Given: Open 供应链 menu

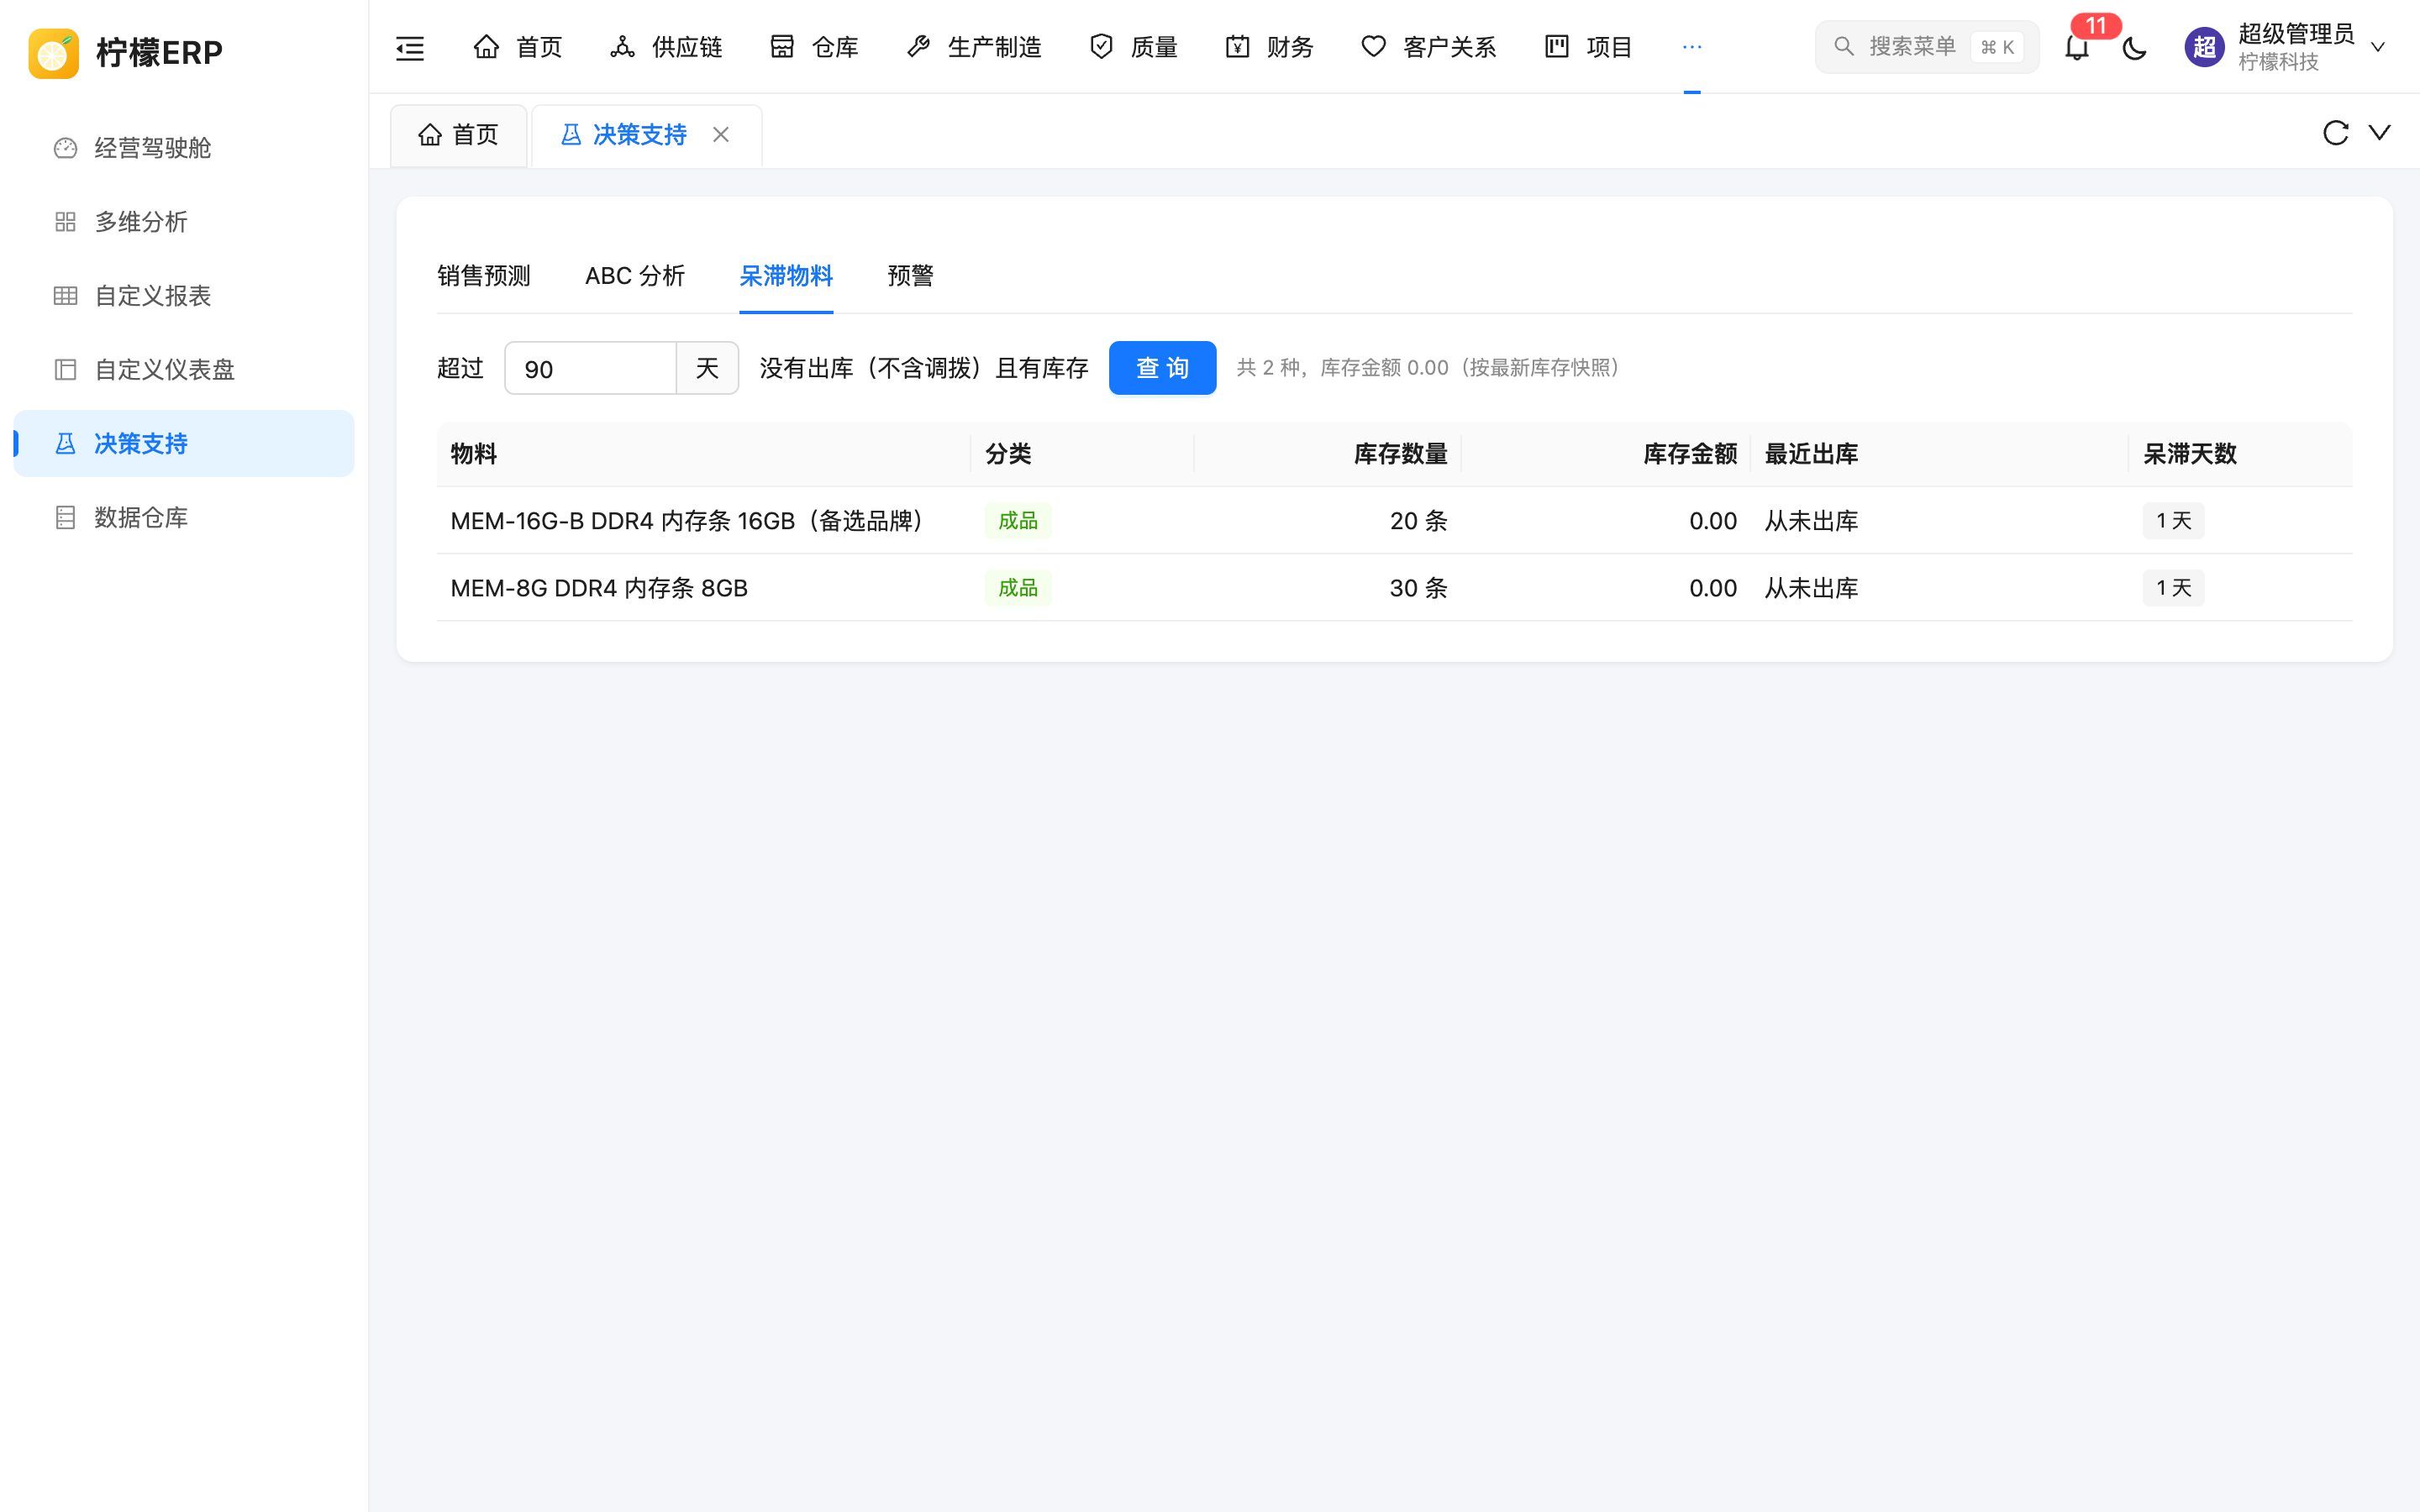Looking at the screenshot, I should pyautogui.click(x=666, y=47).
